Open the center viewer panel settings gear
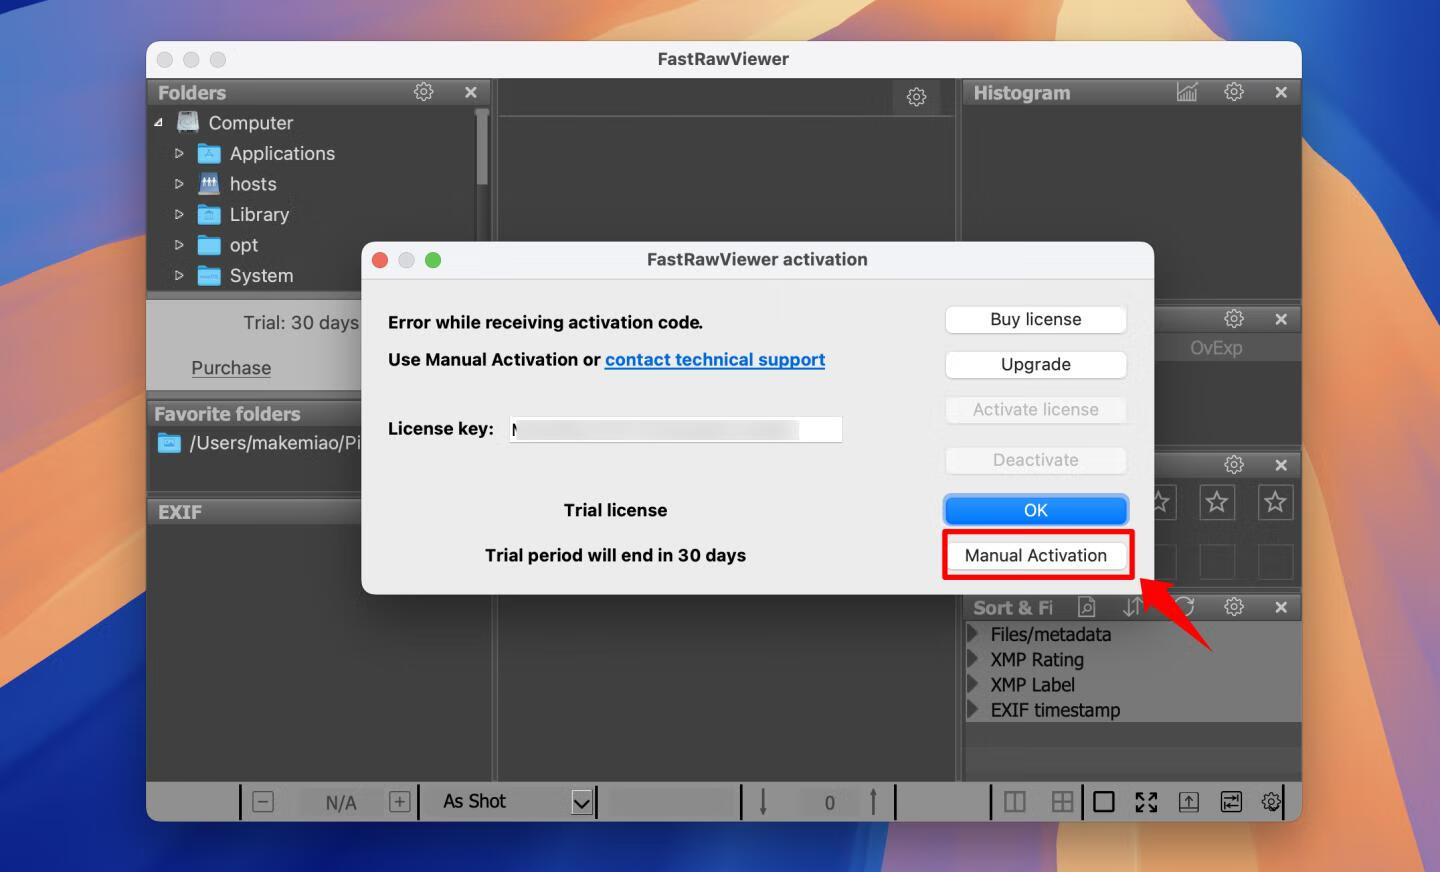The width and height of the screenshot is (1440, 872). pyautogui.click(x=916, y=97)
